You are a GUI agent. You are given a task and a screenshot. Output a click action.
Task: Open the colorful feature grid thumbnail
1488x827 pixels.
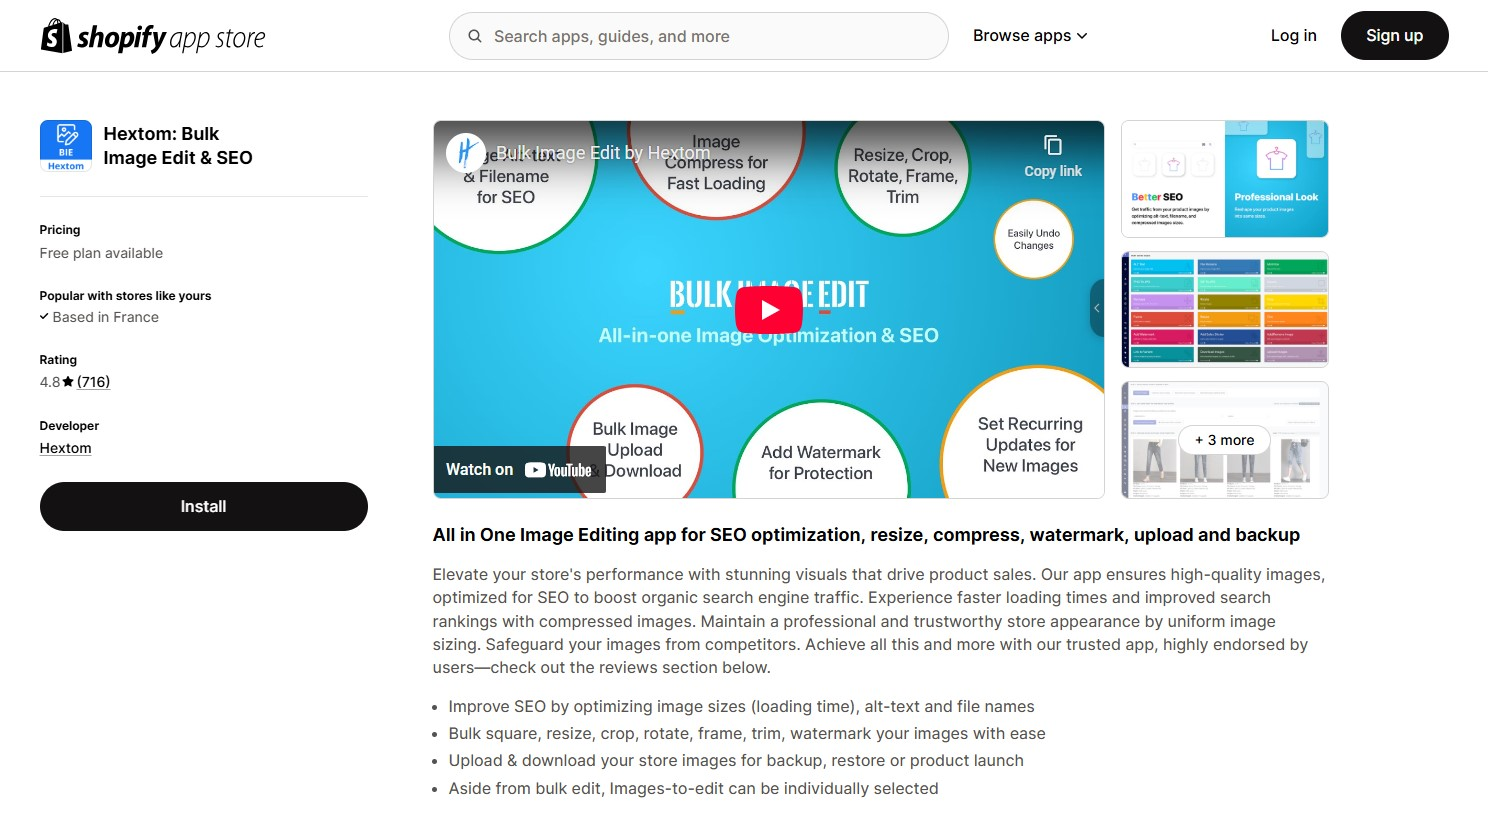[x=1225, y=309]
